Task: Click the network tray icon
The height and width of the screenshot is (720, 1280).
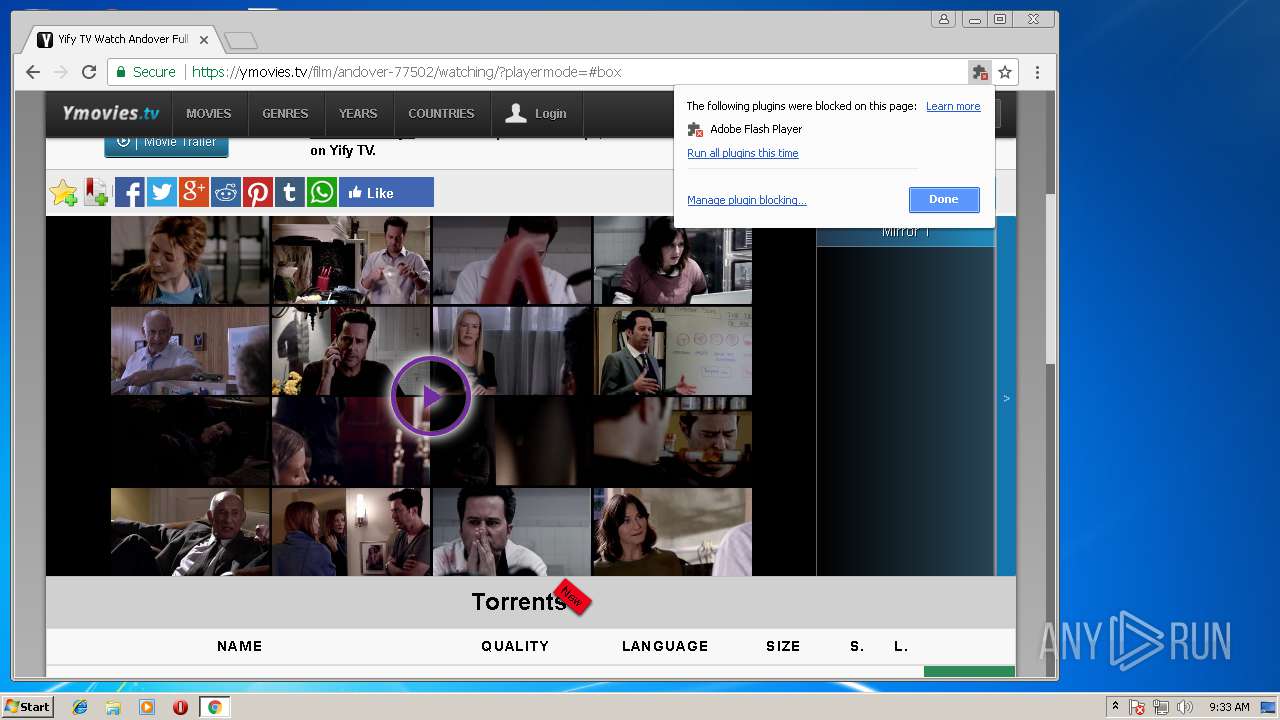Action: tap(1161, 707)
